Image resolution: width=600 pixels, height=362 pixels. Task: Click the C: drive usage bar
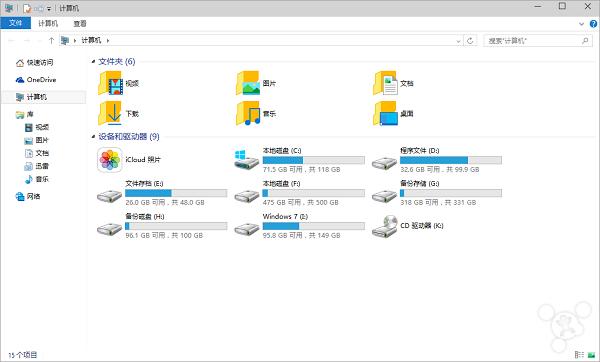pos(313,160)
